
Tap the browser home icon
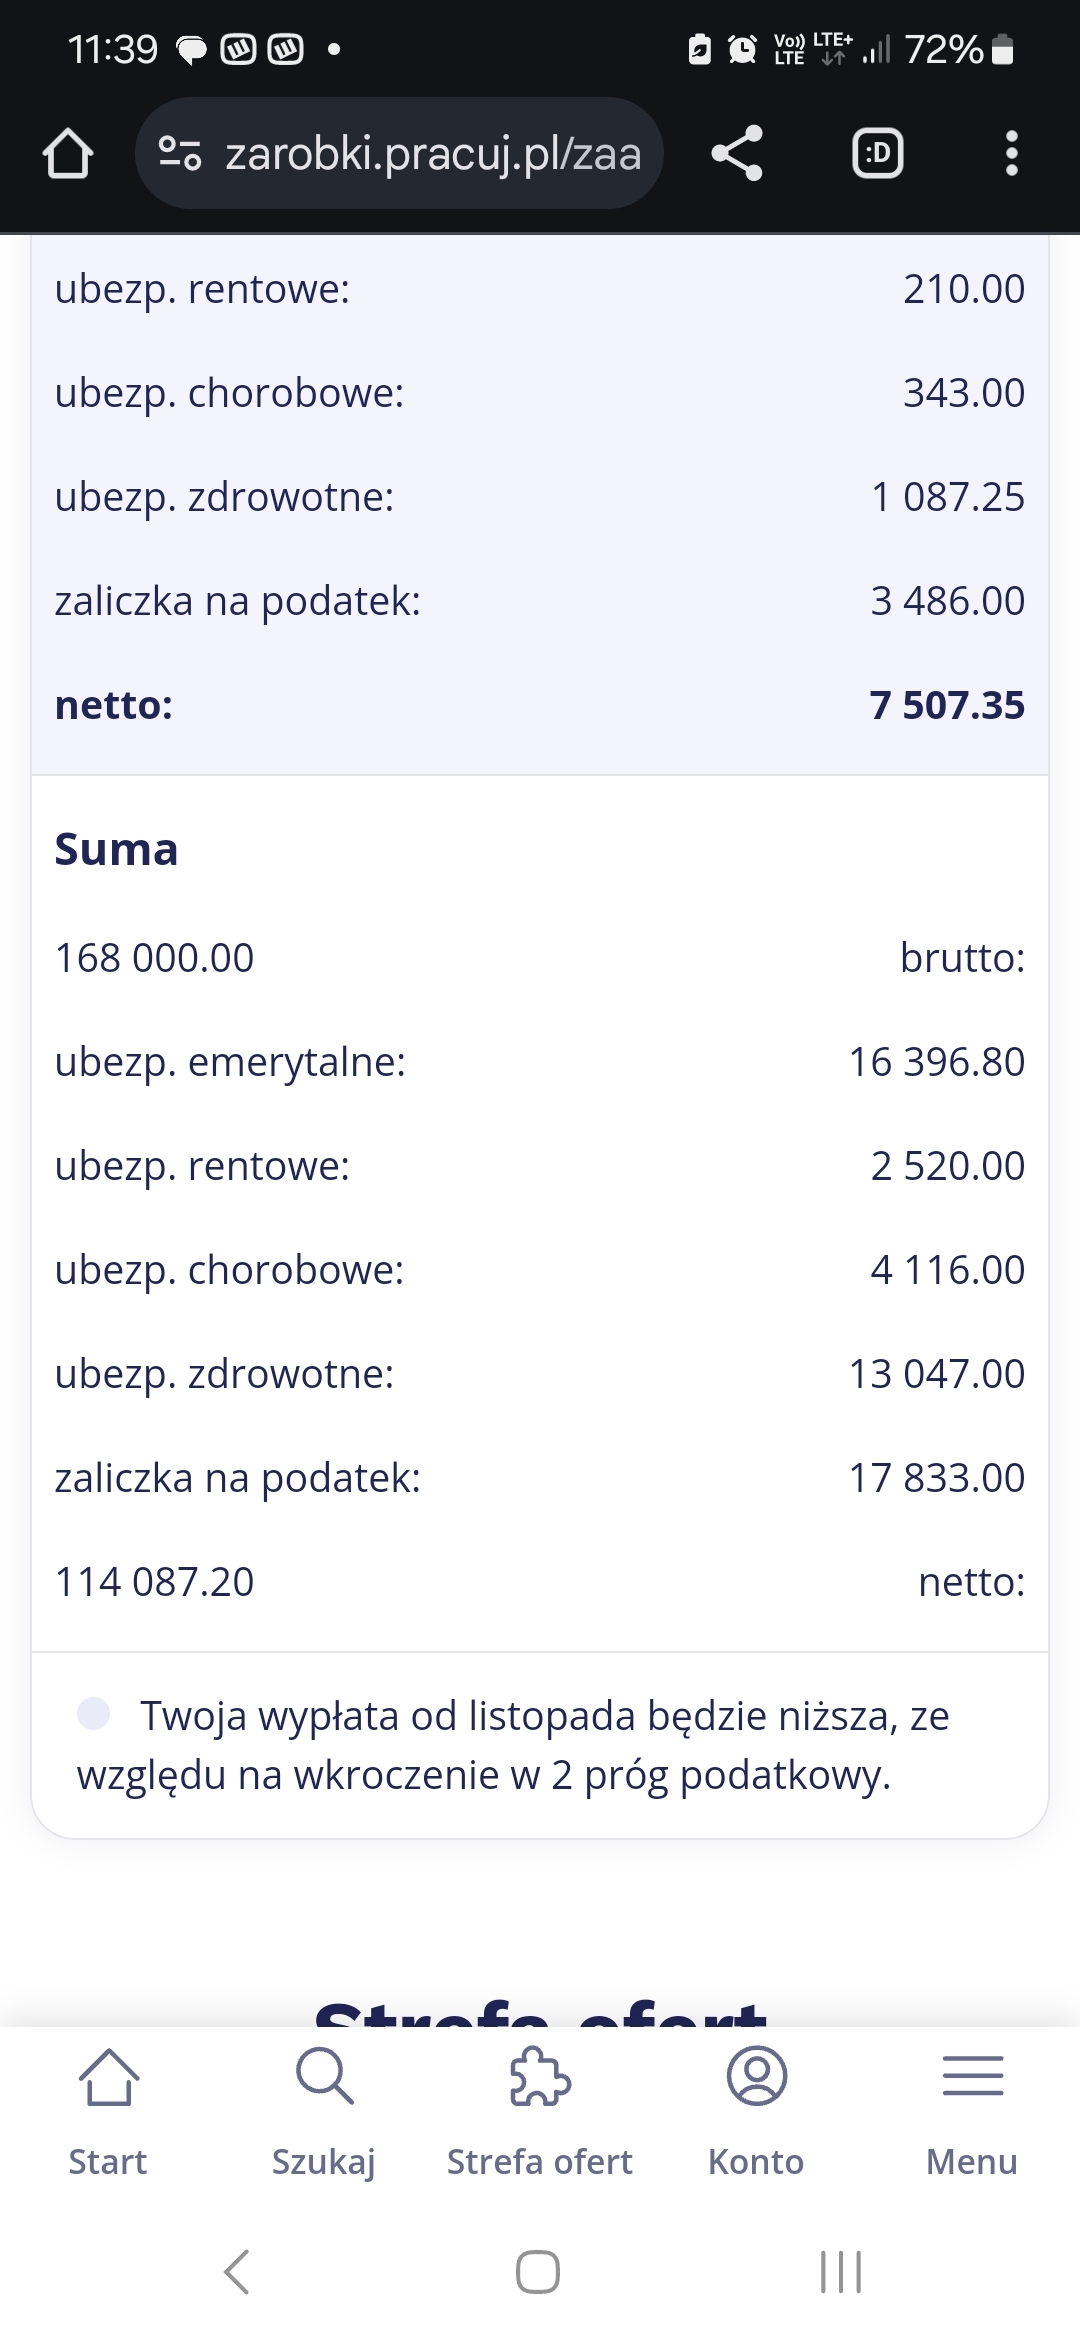coord(68,154)
